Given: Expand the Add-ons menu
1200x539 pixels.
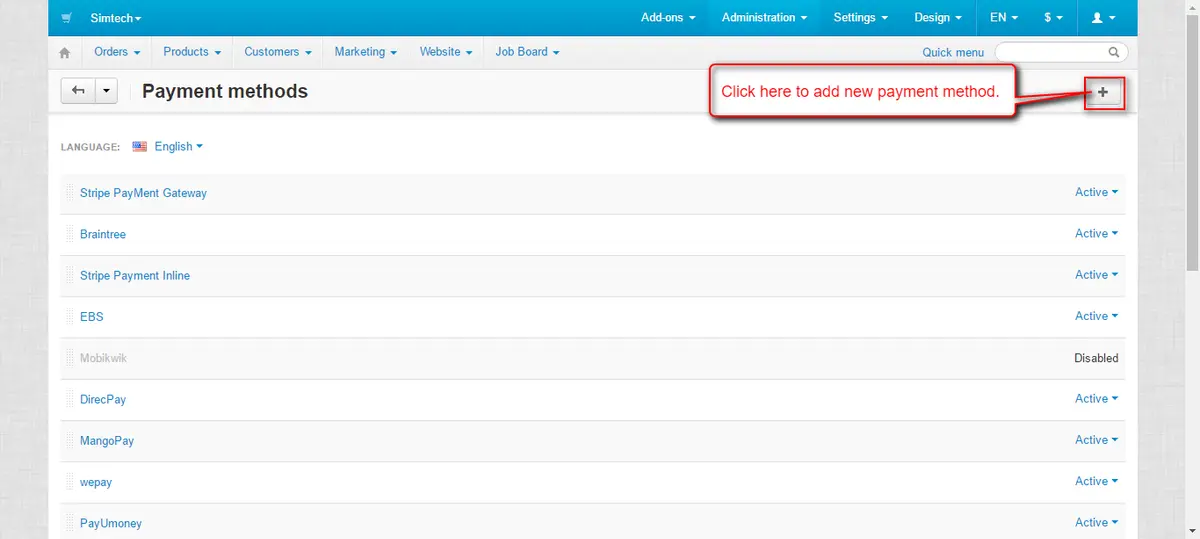Looking at the screenshot, I should pyautogui.click(x=667, y=18).
